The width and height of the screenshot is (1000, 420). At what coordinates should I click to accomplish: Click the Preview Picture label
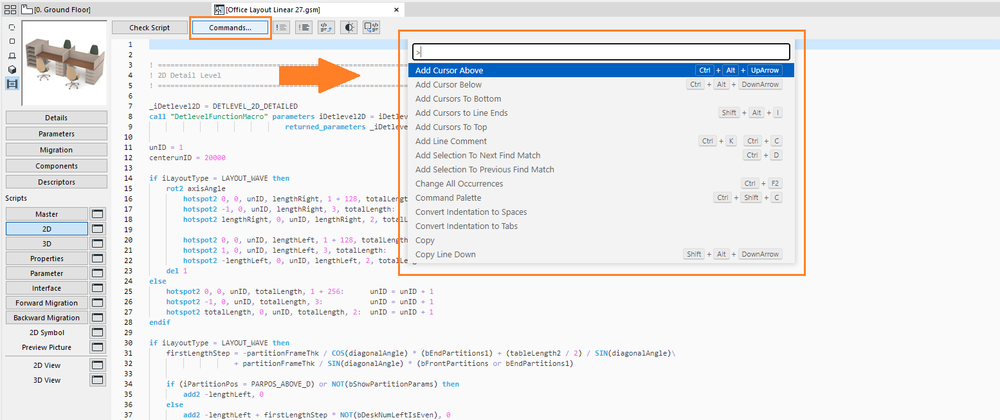pos(47,347)
